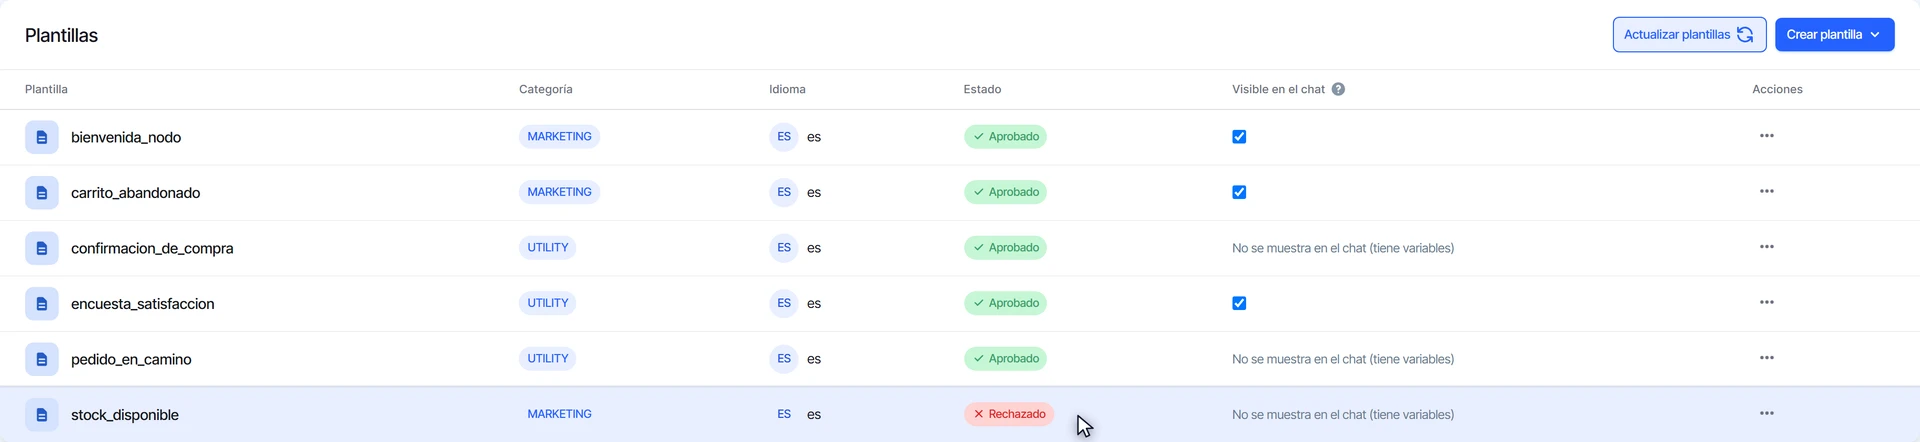1920x442 pixels.
Task: Click Aprobado status of confirmacion_de_compra
Action: [x=1005, y=248]
